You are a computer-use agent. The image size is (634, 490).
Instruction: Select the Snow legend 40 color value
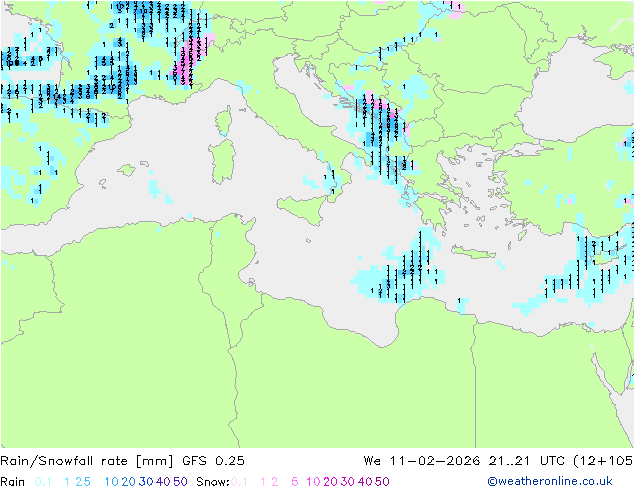pyautogui.click(x=365, y=482)
